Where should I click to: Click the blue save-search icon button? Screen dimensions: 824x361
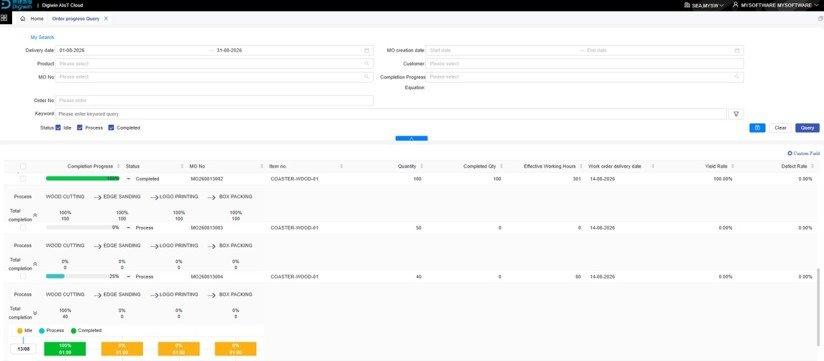(x=757, y=128)
